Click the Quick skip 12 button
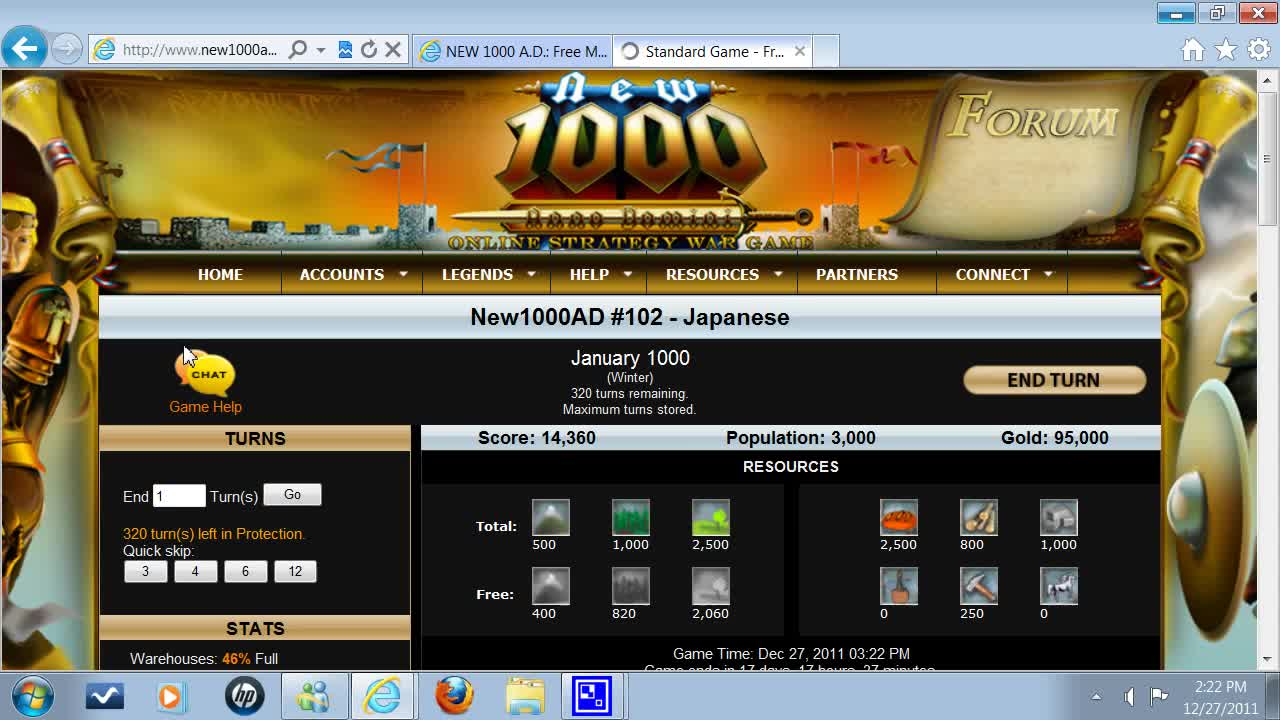 click(x=295, y=571)
